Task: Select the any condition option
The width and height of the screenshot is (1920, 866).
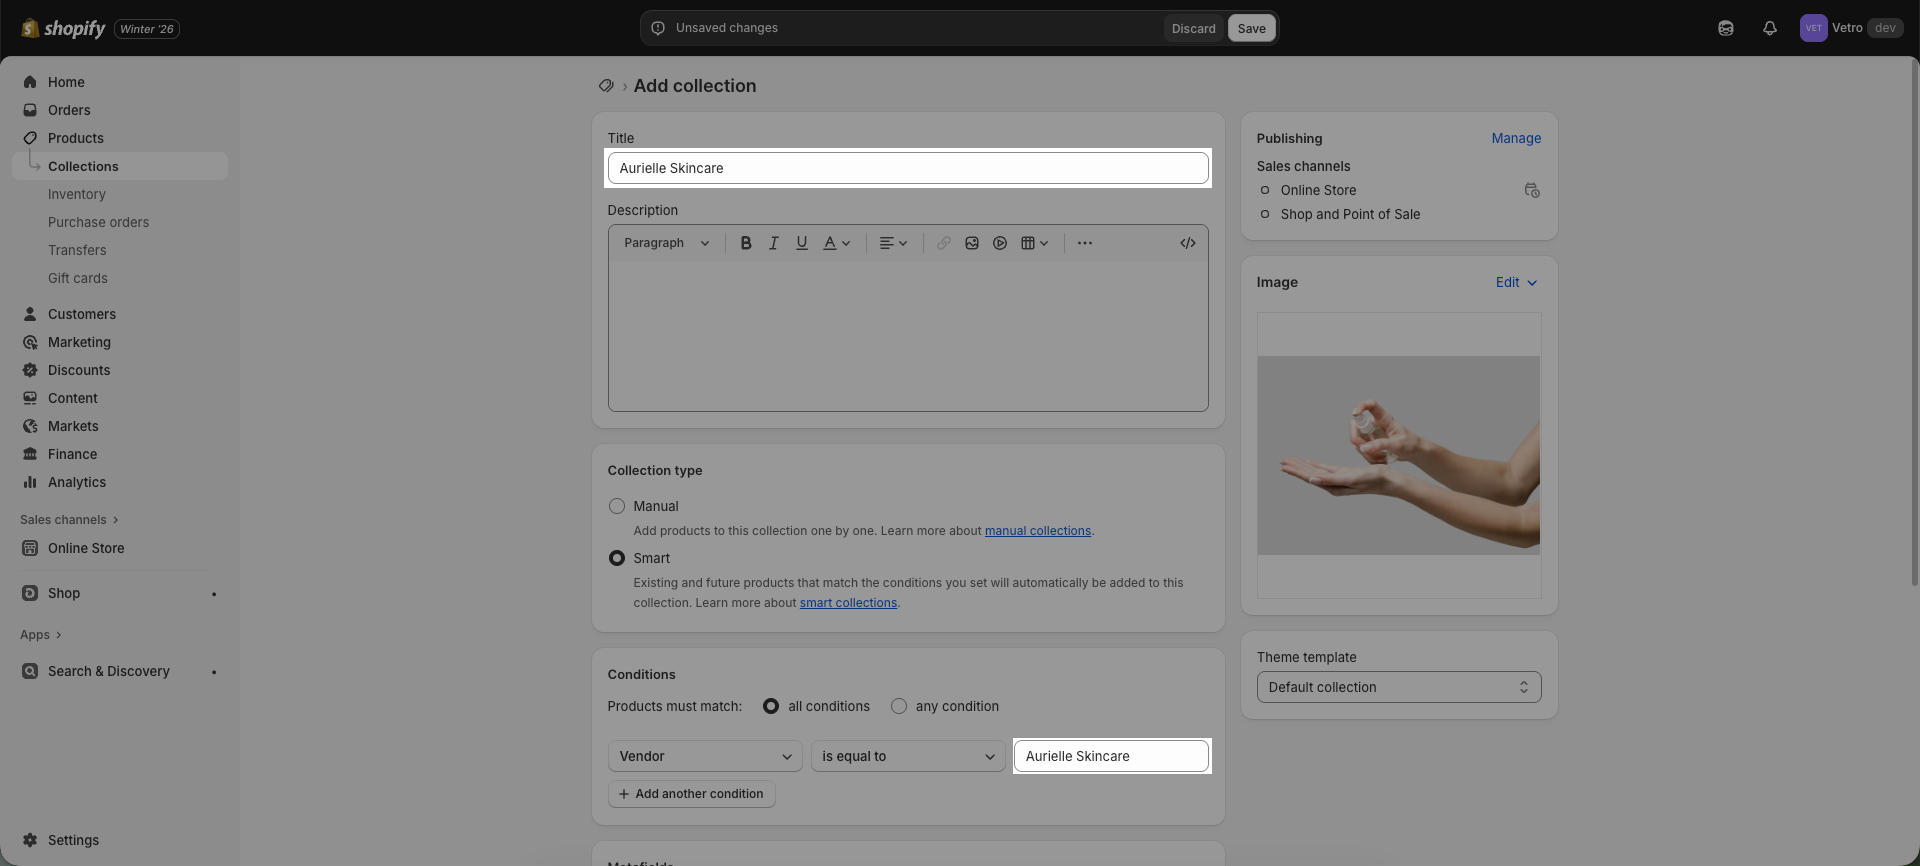Action: coord(899,707)
